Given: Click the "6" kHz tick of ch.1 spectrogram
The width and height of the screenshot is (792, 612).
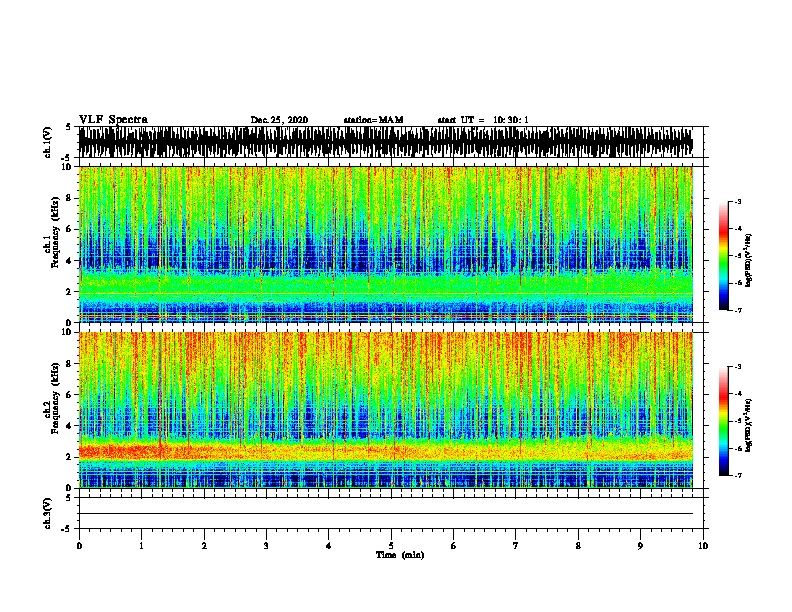Looking at the screenshot, I should coord(70,229).
